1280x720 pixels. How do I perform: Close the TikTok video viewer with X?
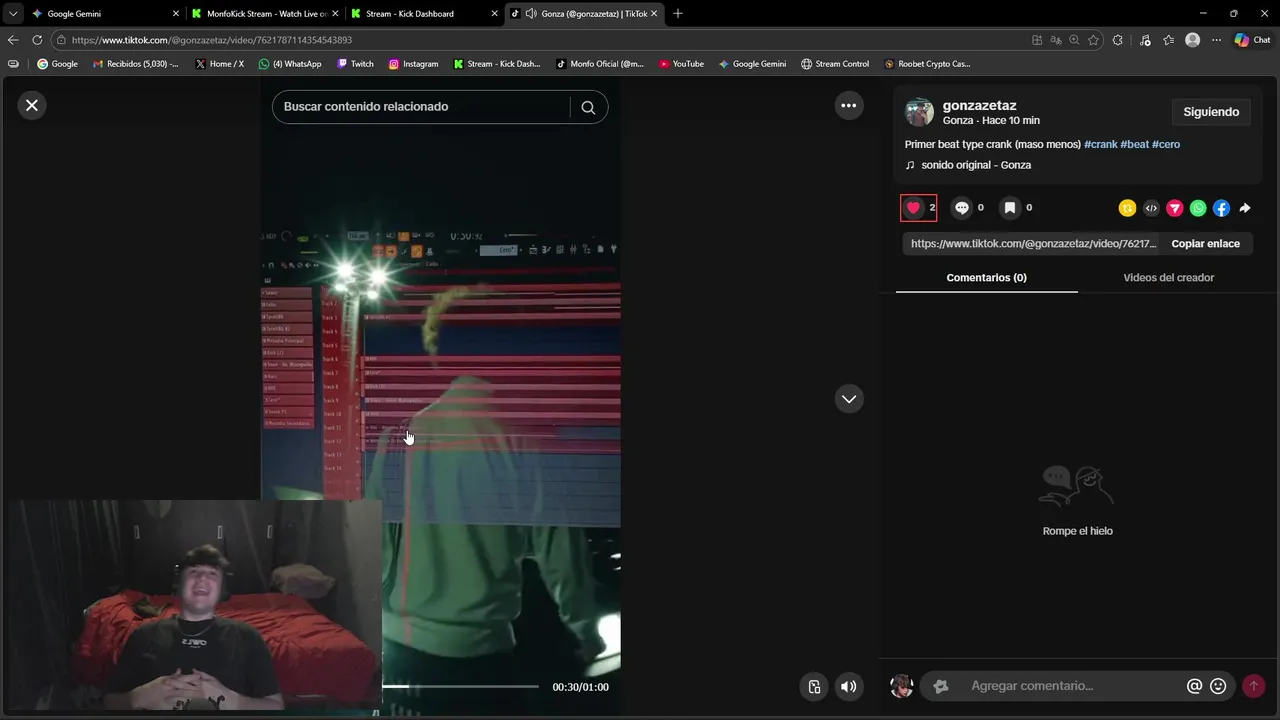[x=32, y=105]
